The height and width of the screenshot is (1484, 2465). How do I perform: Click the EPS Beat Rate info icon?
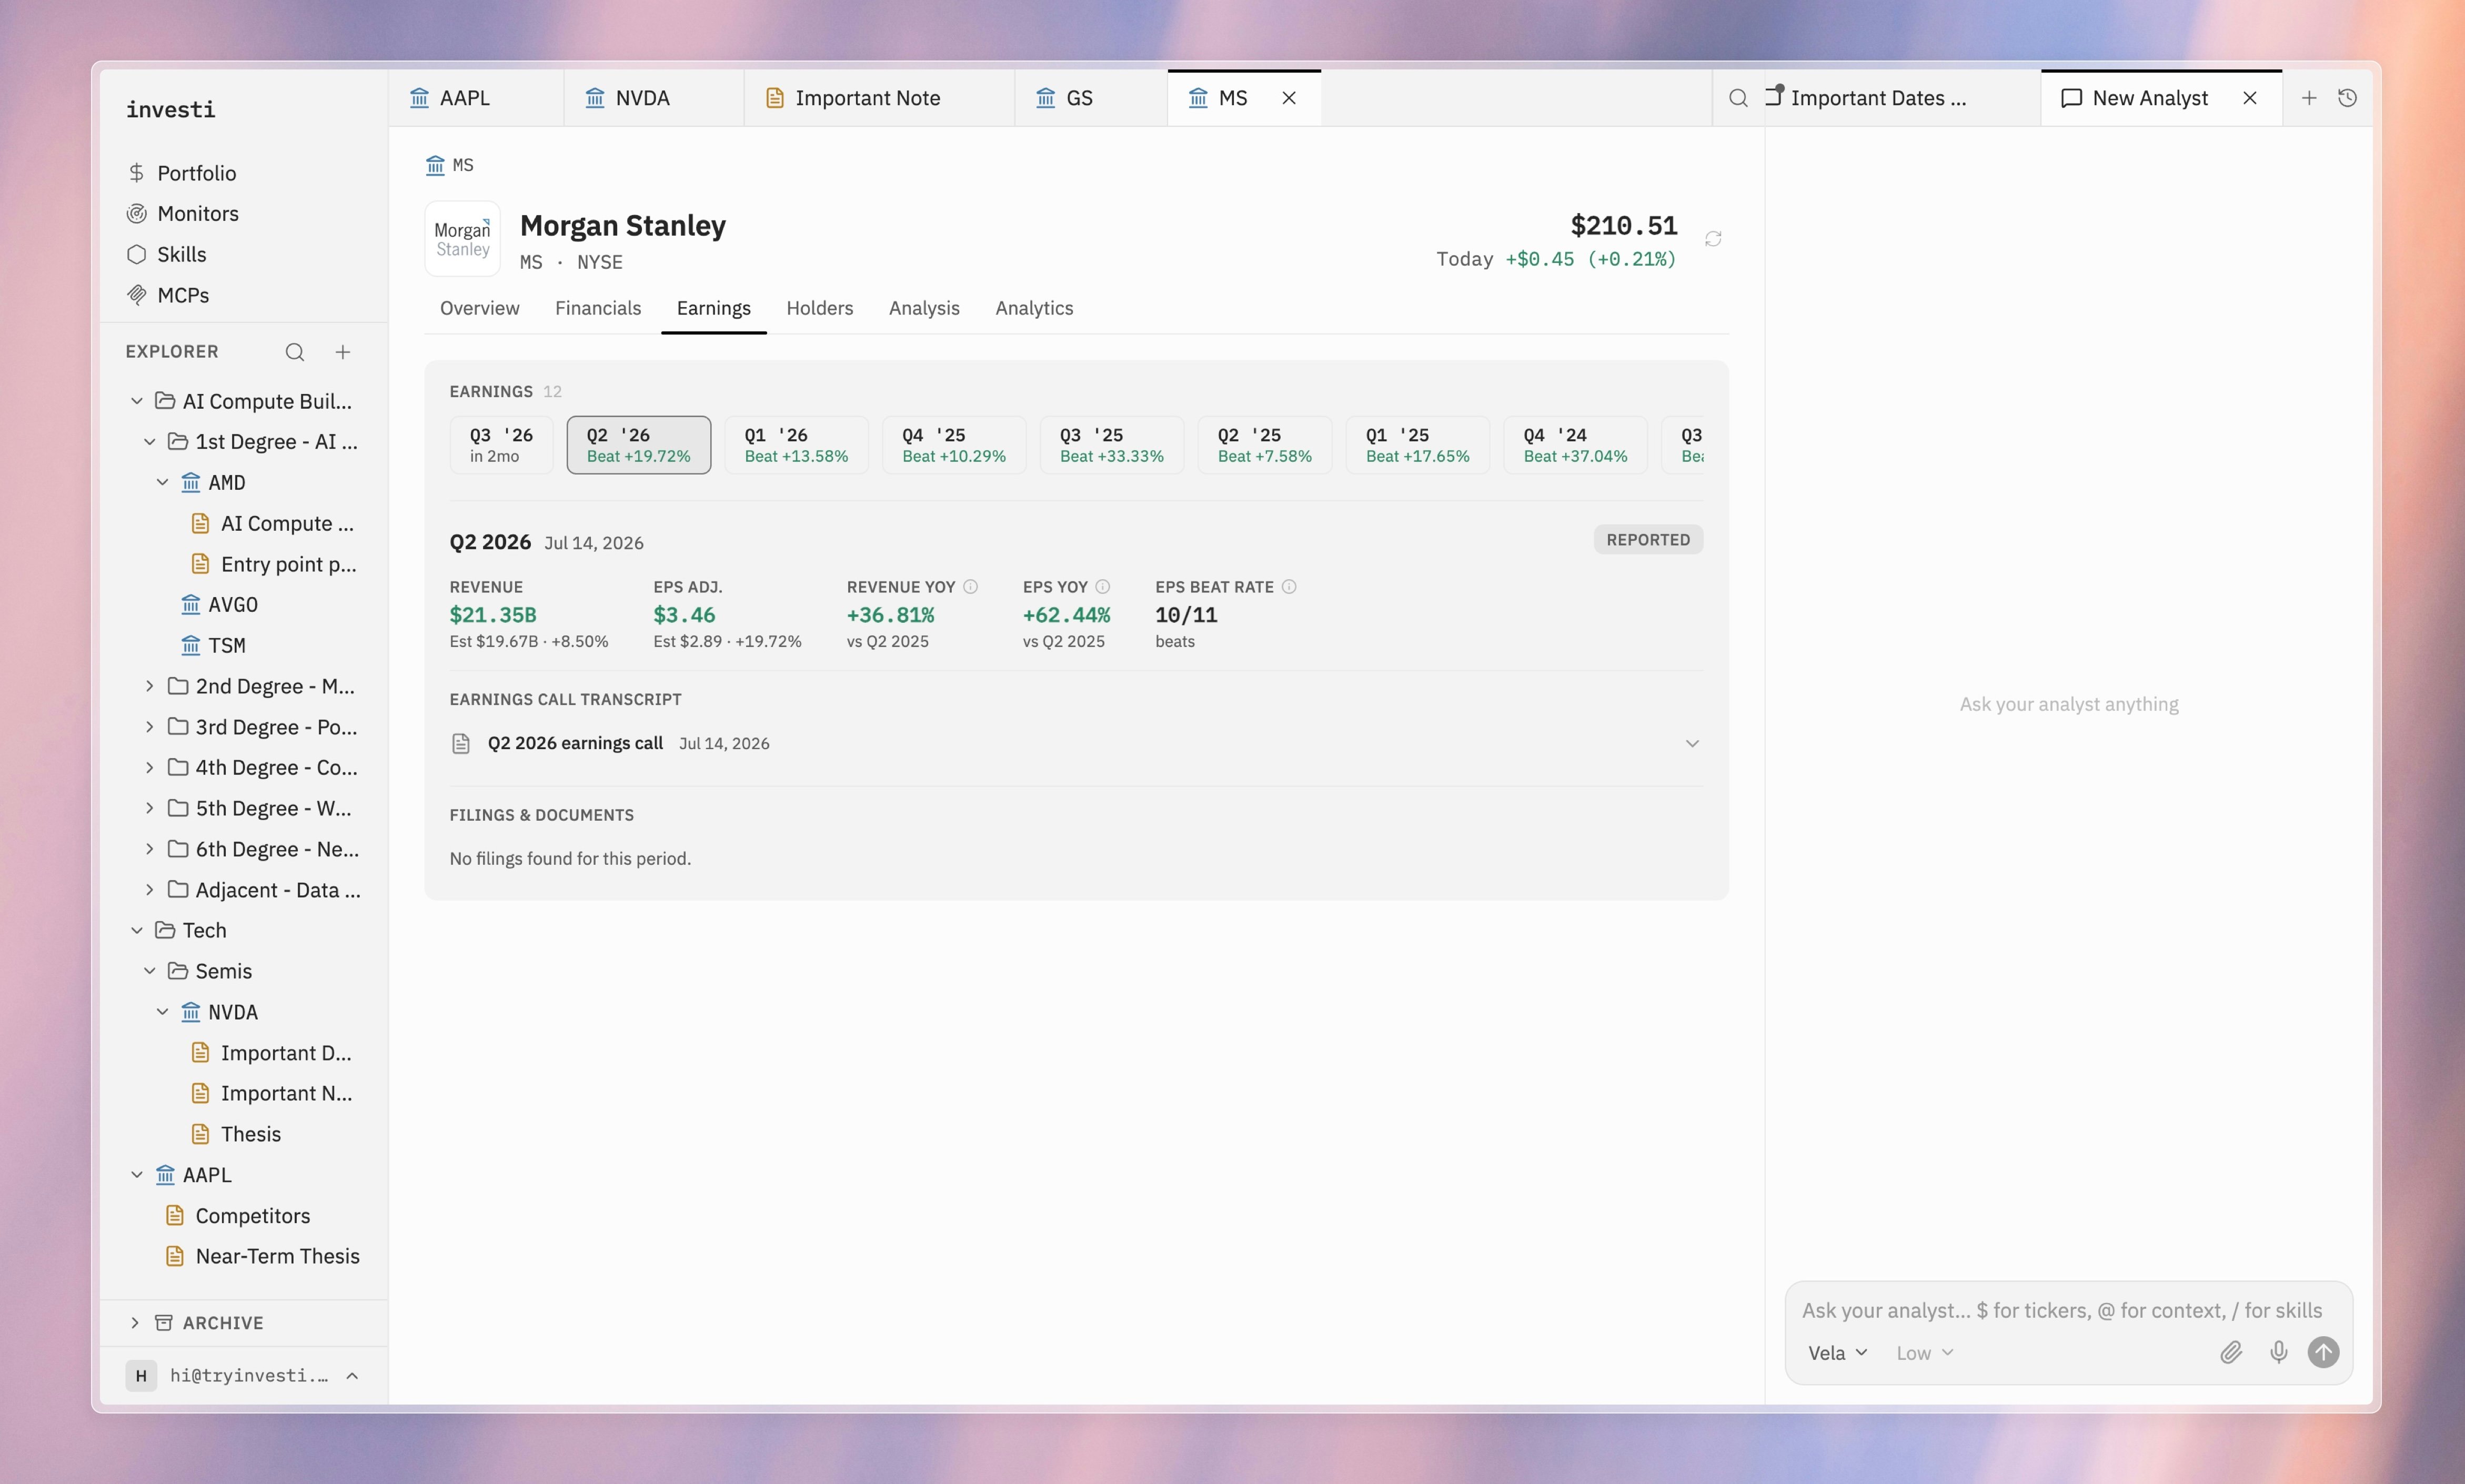1289,587
